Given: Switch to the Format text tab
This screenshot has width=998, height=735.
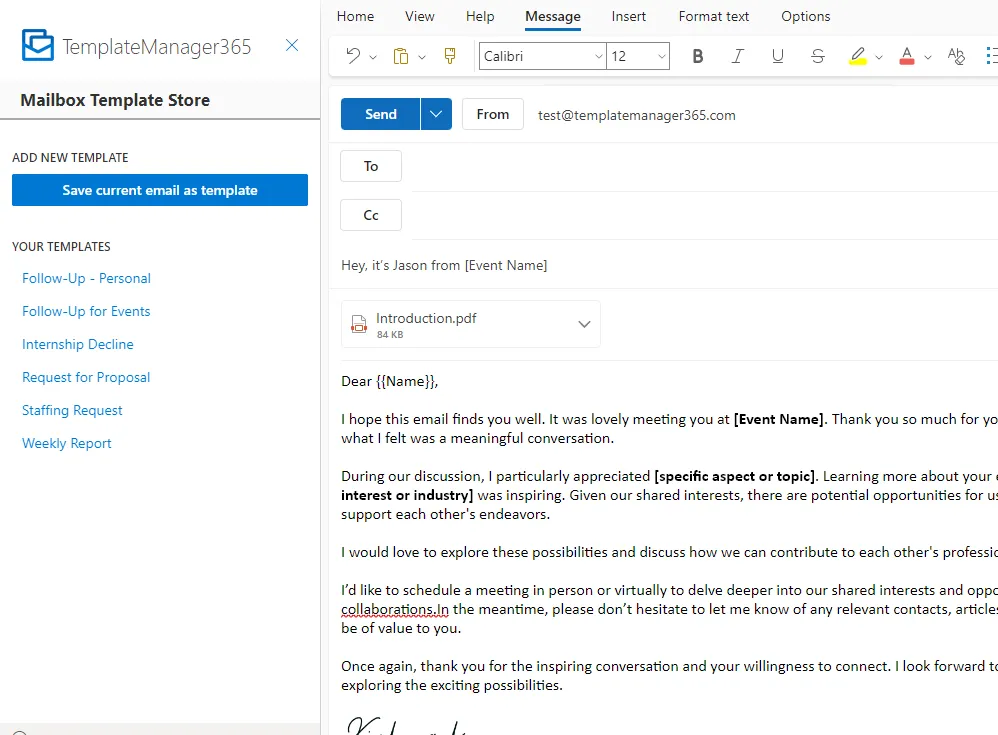Looking at the screenshot, I should (x=713, y=16).
